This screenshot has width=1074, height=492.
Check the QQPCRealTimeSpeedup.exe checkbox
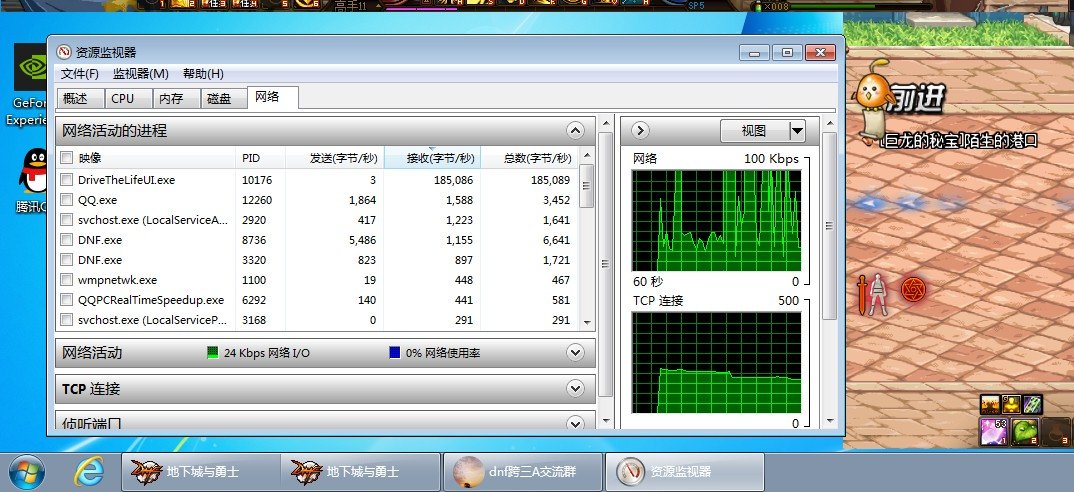click(66, 299)
